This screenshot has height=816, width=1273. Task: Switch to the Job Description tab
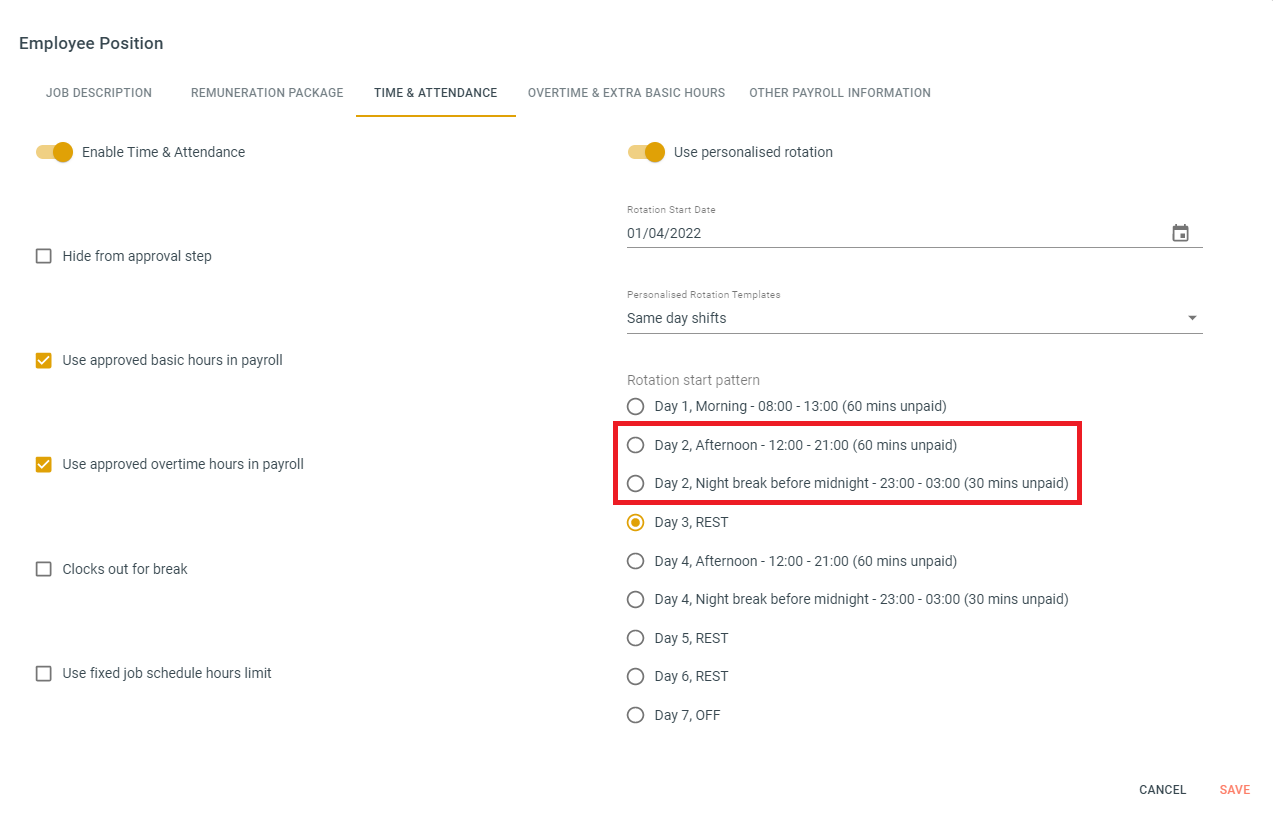[99, 93]
